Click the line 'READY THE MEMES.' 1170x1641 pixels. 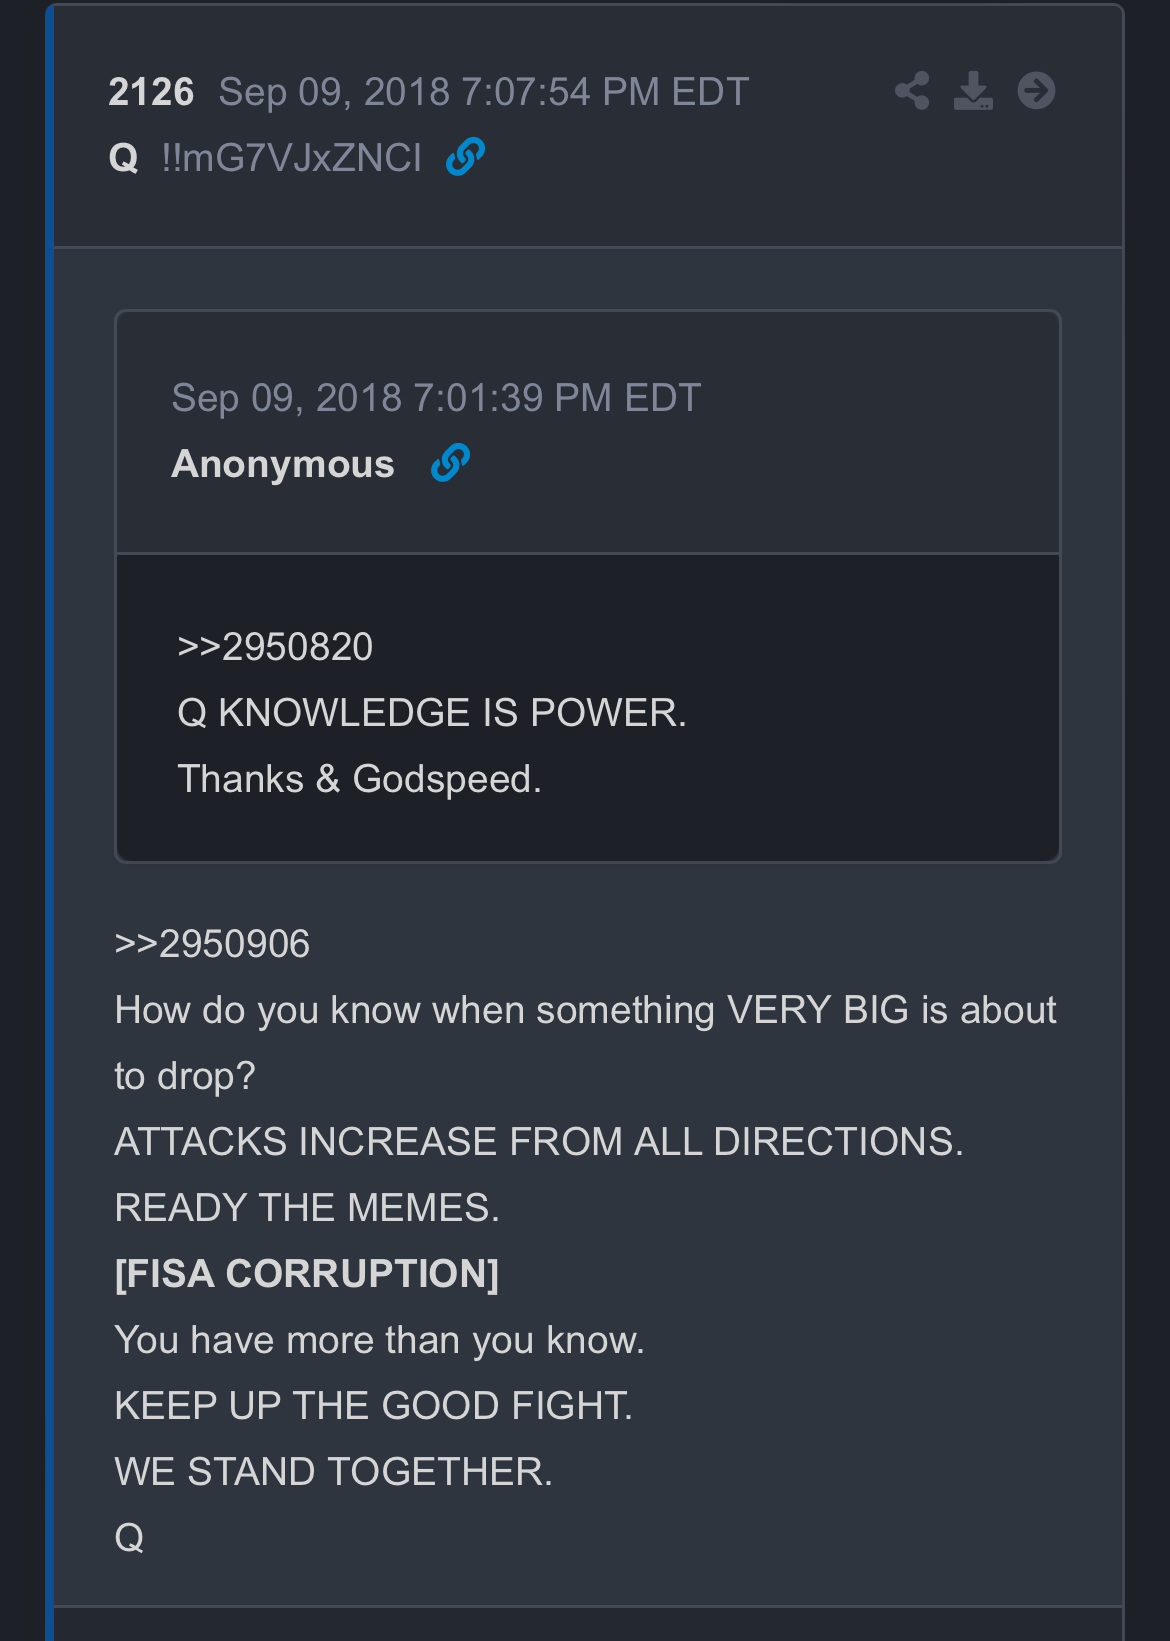(x=307, y=1208)
